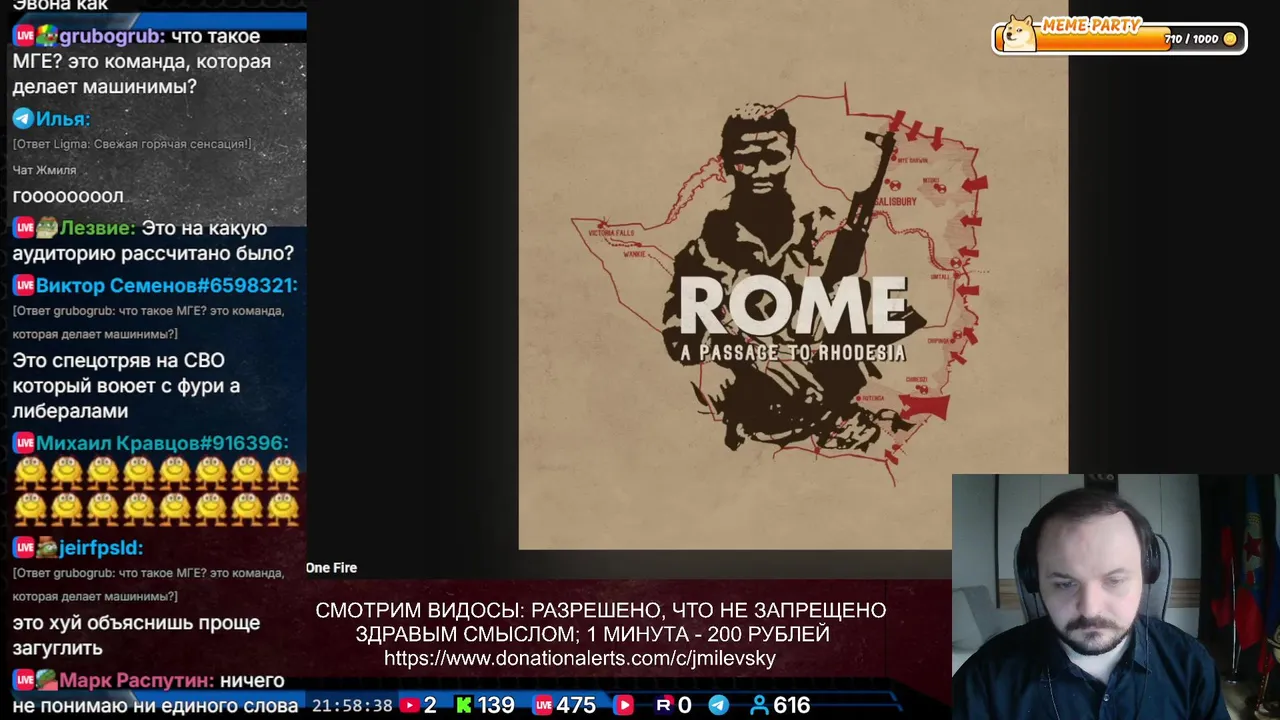The height and width of the screenshot is (720, 1280).
Task: Click jeirfpsld's avatar emoji
Action: (x=47, y=548)
